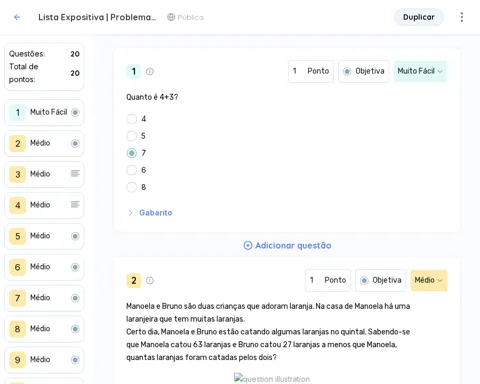480x384 pixels.
Task: Click objective-type icon in sidebar row 2
Action: pyautogui.click(x=75, y=143)
